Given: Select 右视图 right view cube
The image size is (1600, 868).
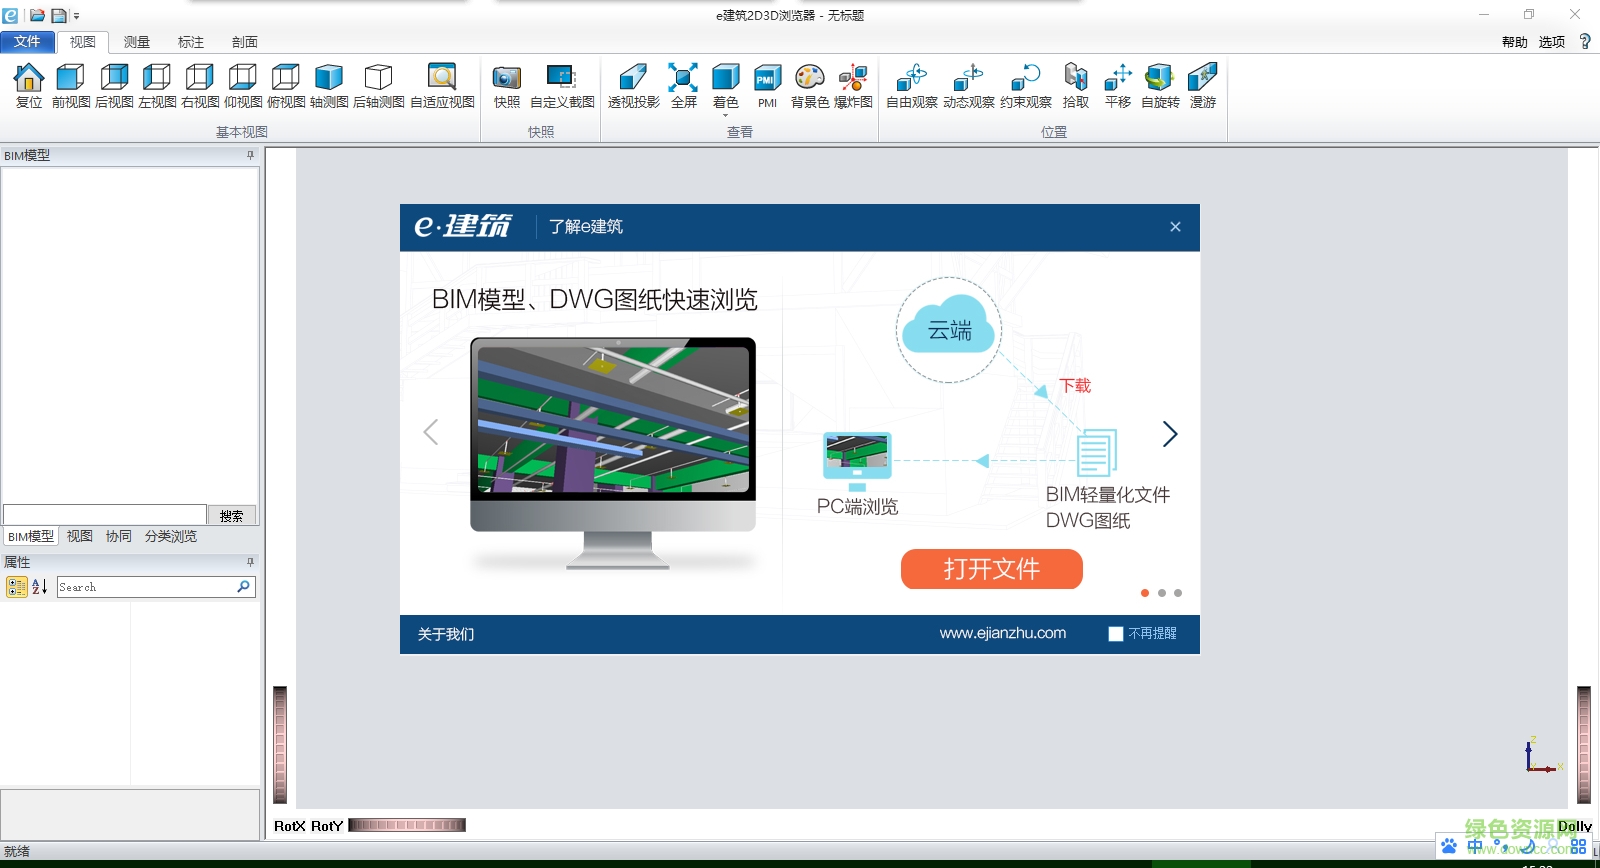Looking at the screenshot, I should (200, 86).
